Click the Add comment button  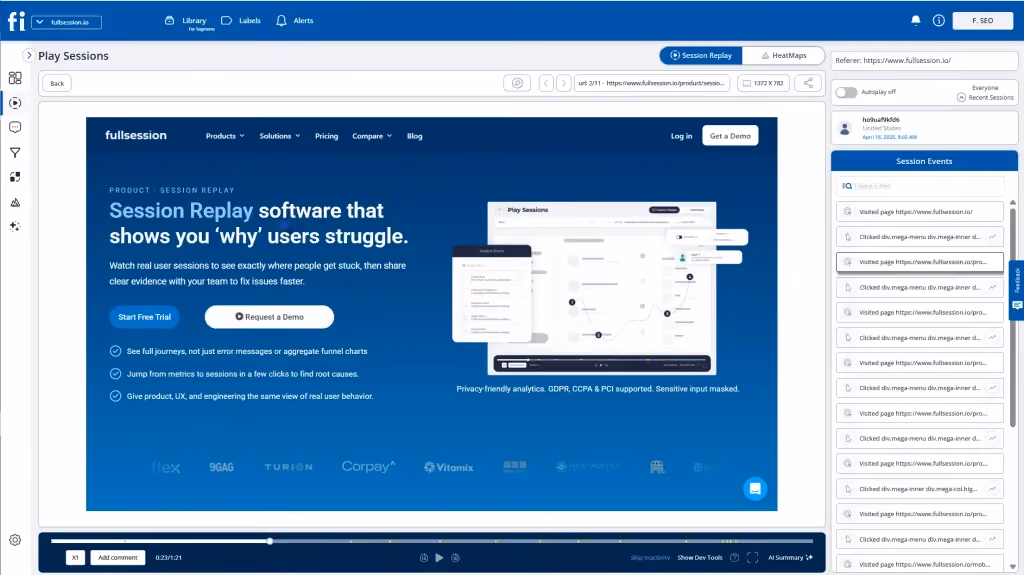(118, 557)
